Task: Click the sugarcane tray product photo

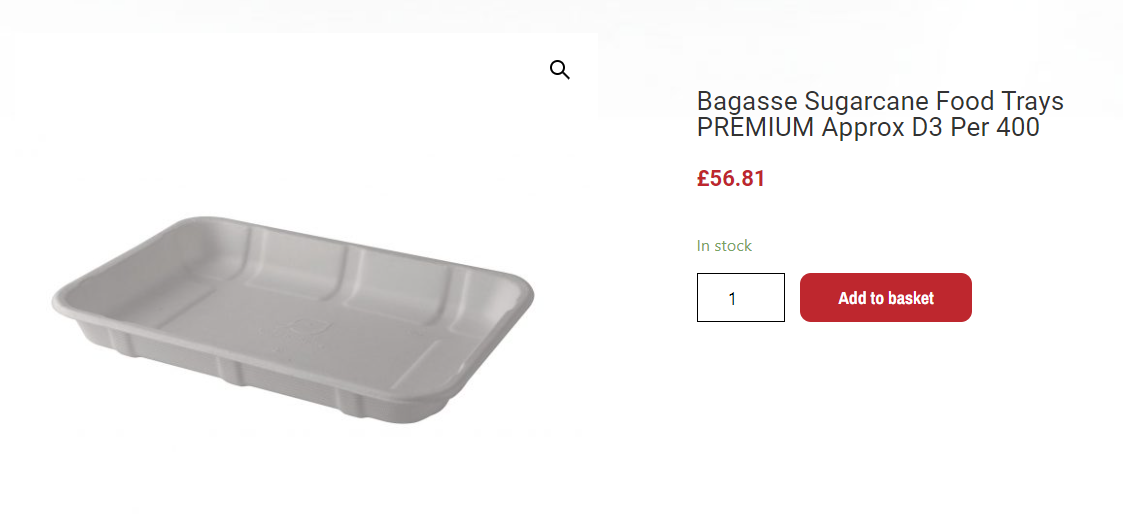Action: [x=293, y=318]
